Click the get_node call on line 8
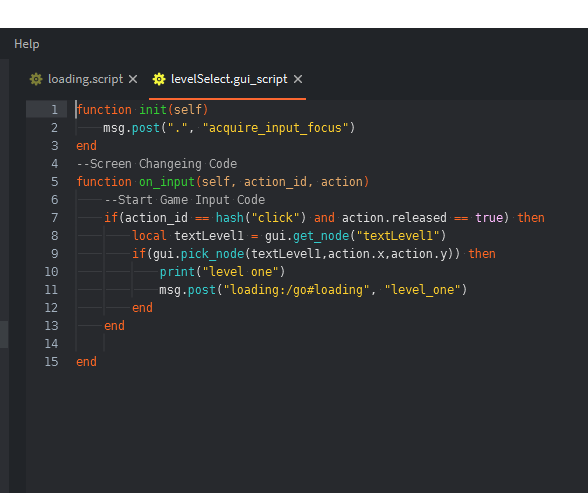Screen dimensions: 588x493 point(321,235)
